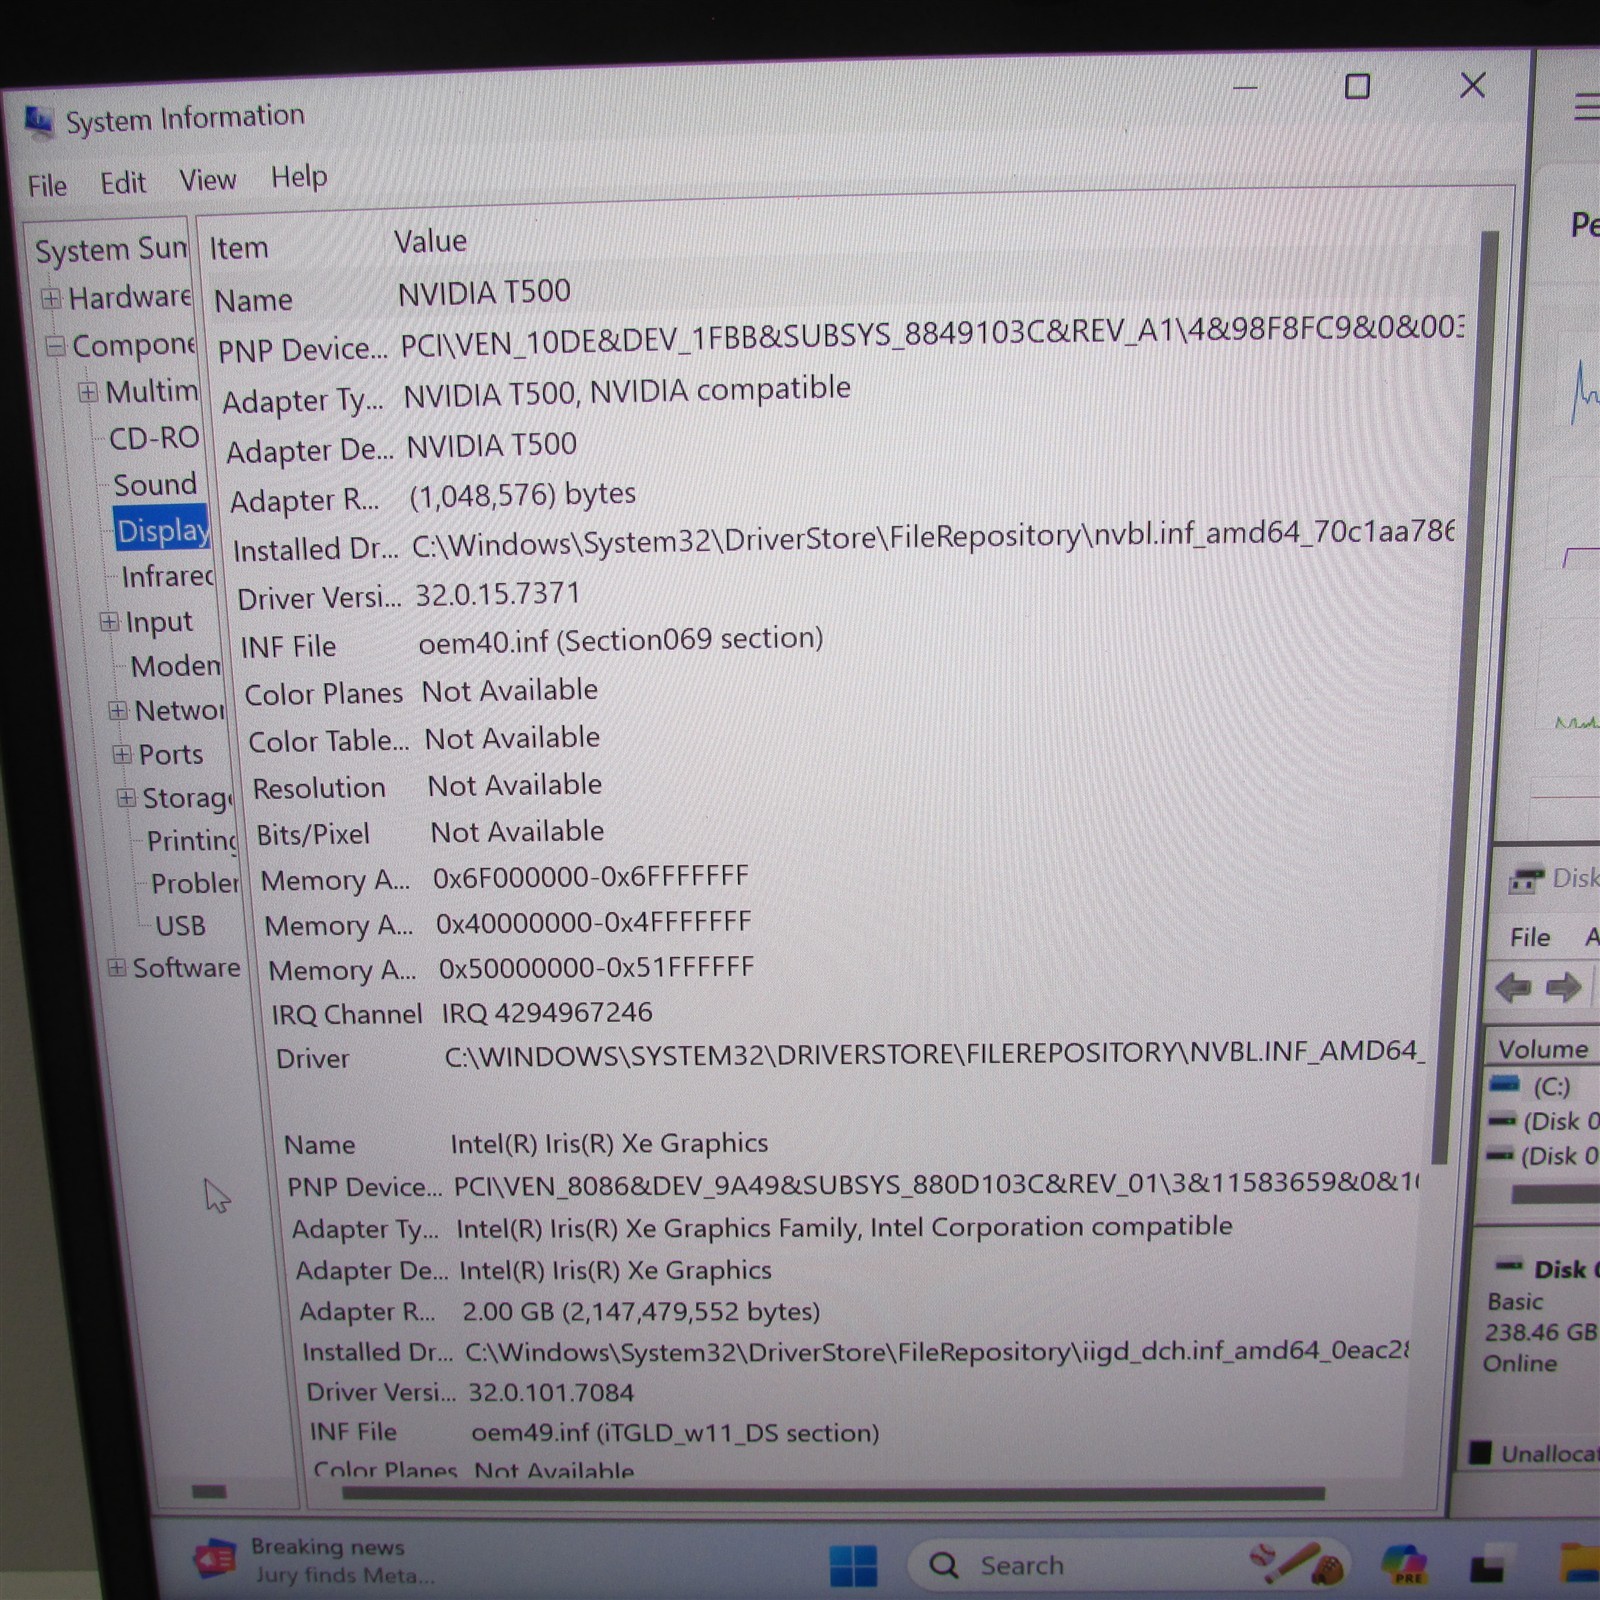Click the Forward arrow in Disk Management
The image size is (1600, 1600).
[x=1563, y=988]
